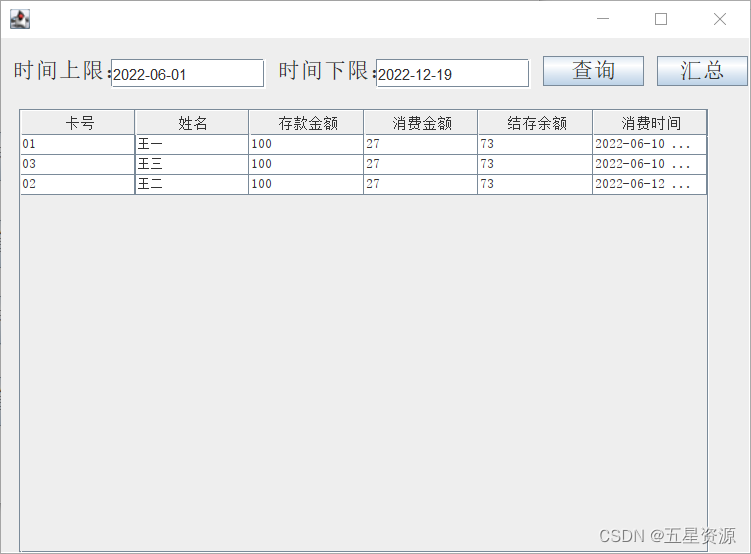Viewport: 751px width, 554px height.
Task: Click the 姓名 column header
Action: coord(192,123)
